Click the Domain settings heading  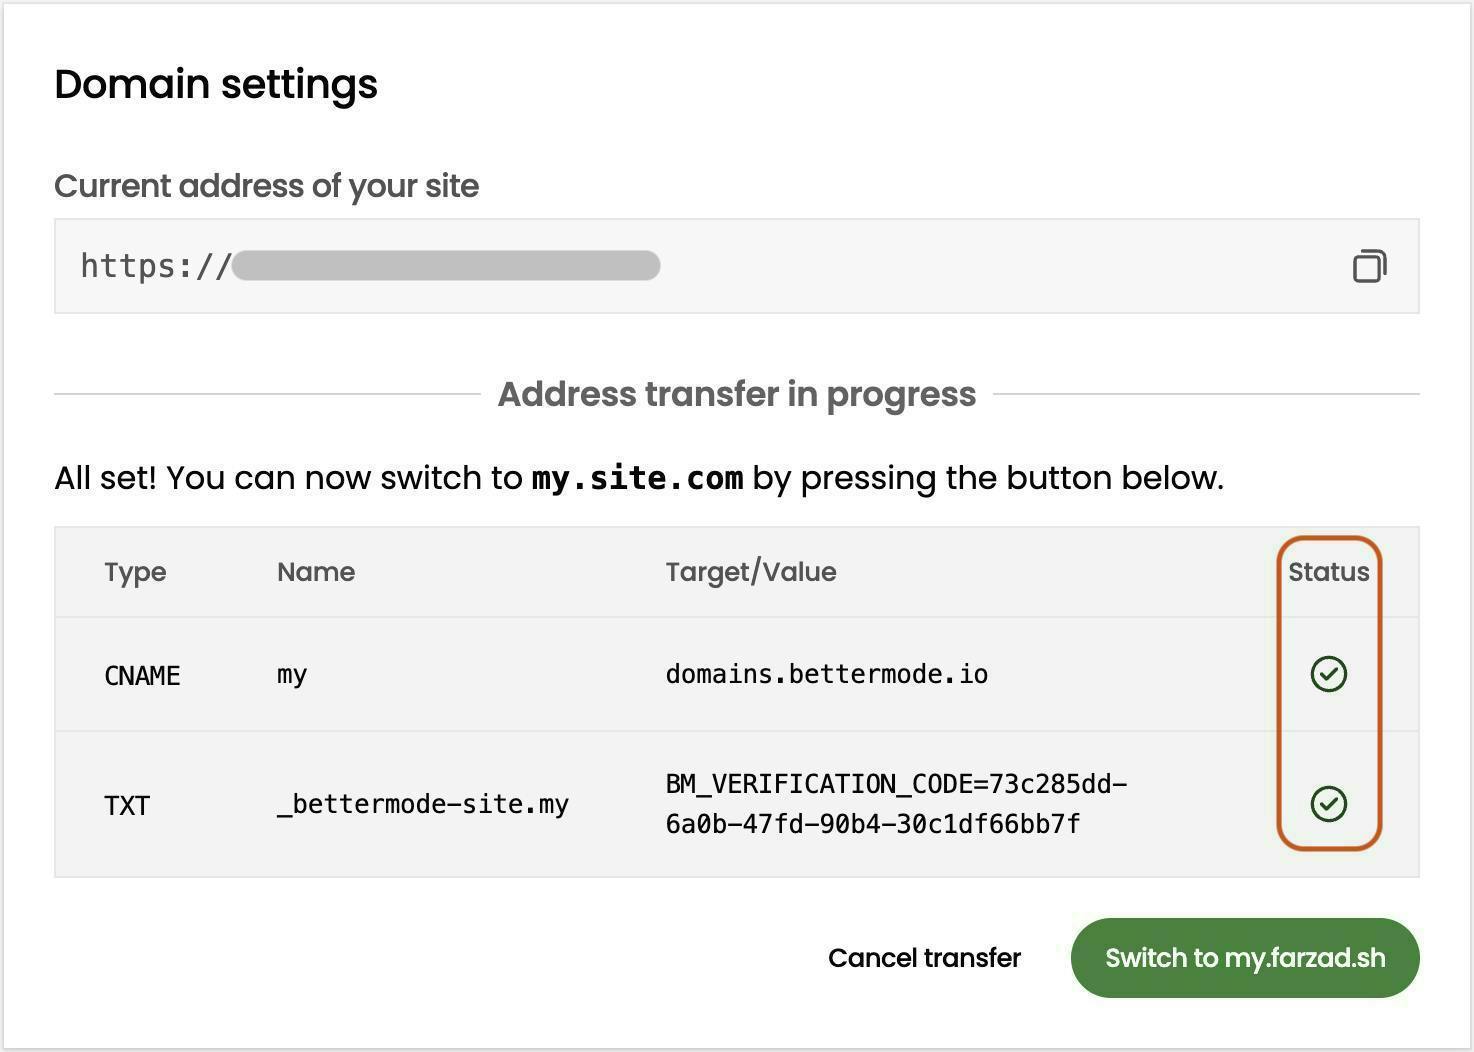pos(216,84)
